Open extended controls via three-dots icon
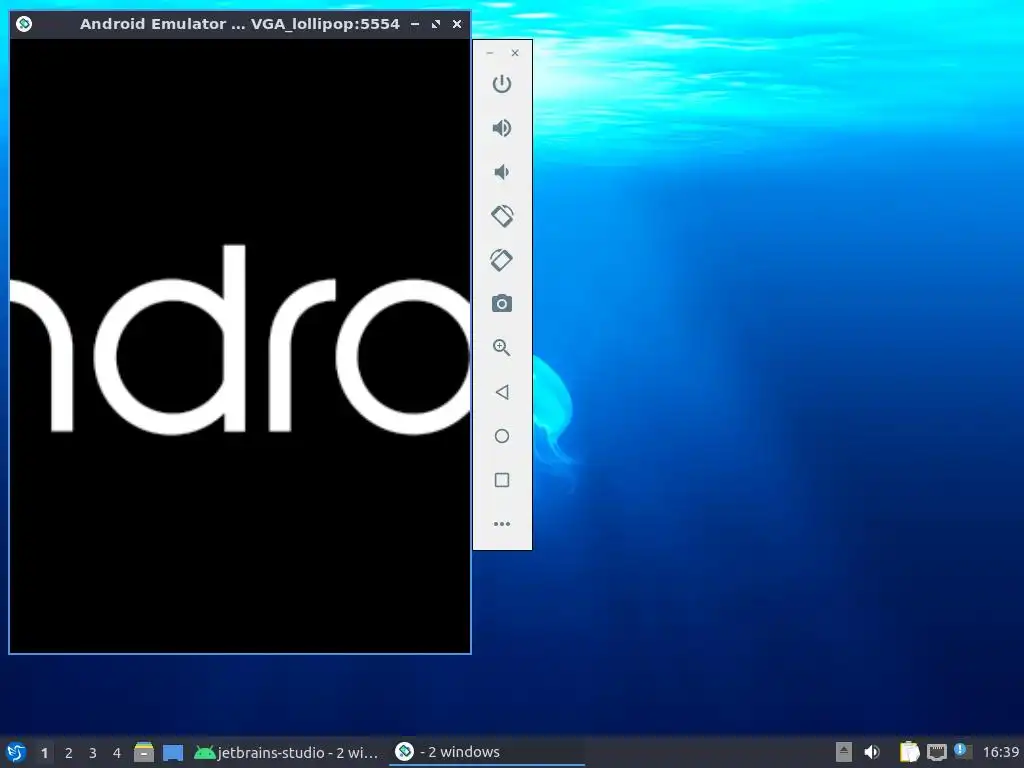 (x=502, y=524)
